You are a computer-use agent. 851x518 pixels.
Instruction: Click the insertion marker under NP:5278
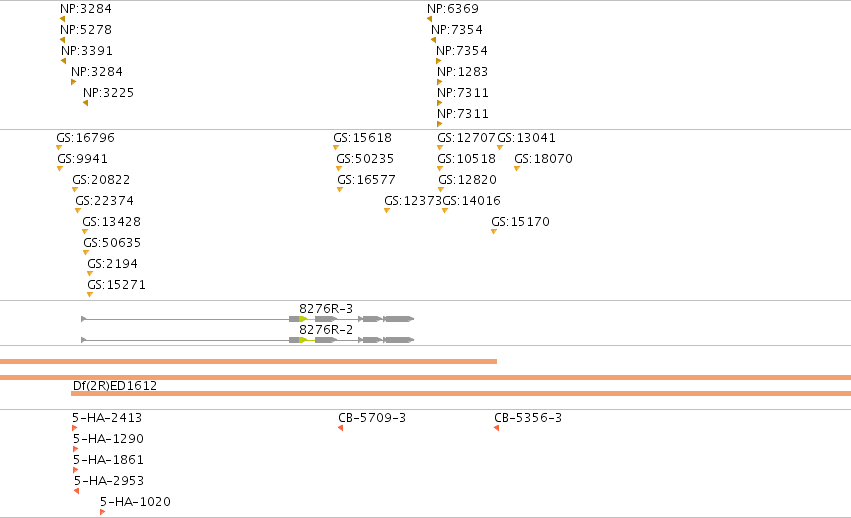coord(62,40)
